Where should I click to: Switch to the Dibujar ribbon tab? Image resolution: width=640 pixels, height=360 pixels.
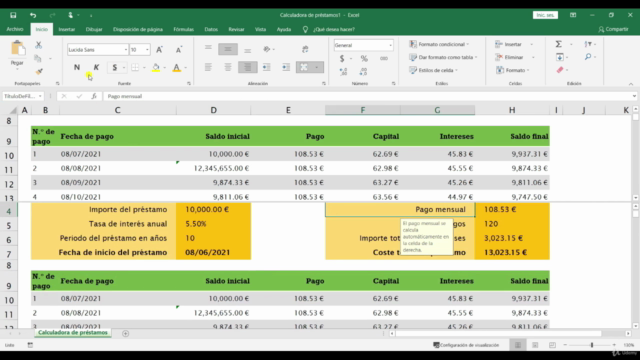point(94,29)
